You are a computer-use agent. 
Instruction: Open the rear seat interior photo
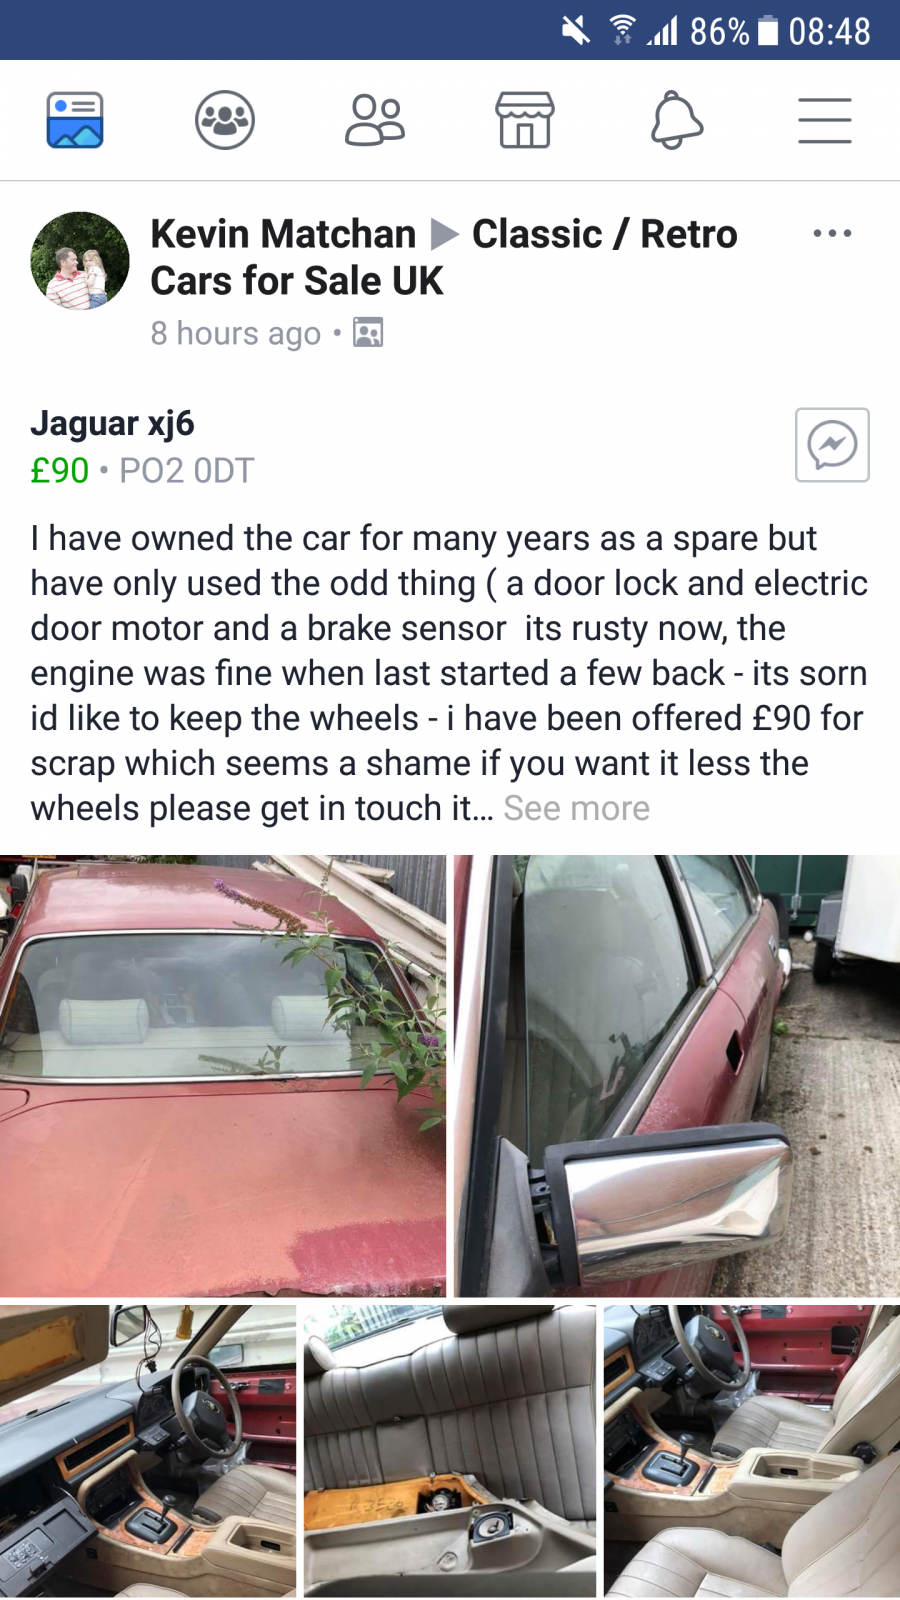450,1451
